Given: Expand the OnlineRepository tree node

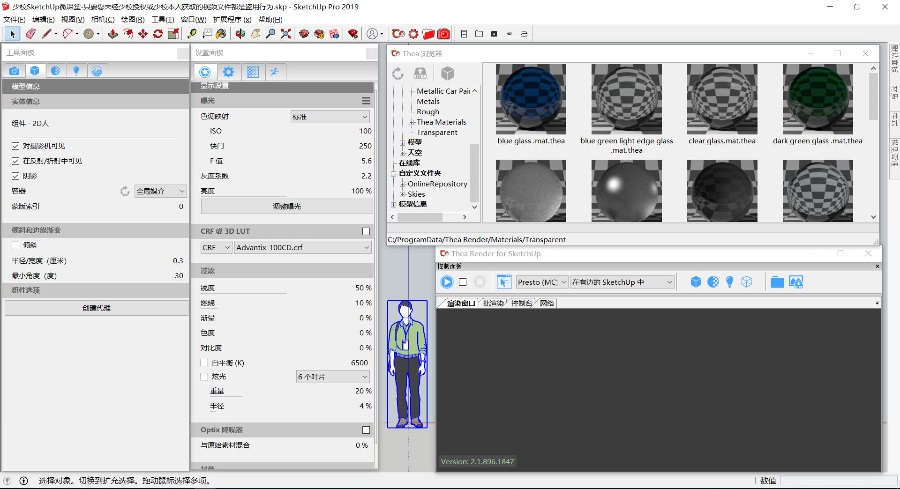Looking at the screenshot, I should coord(403,184).
